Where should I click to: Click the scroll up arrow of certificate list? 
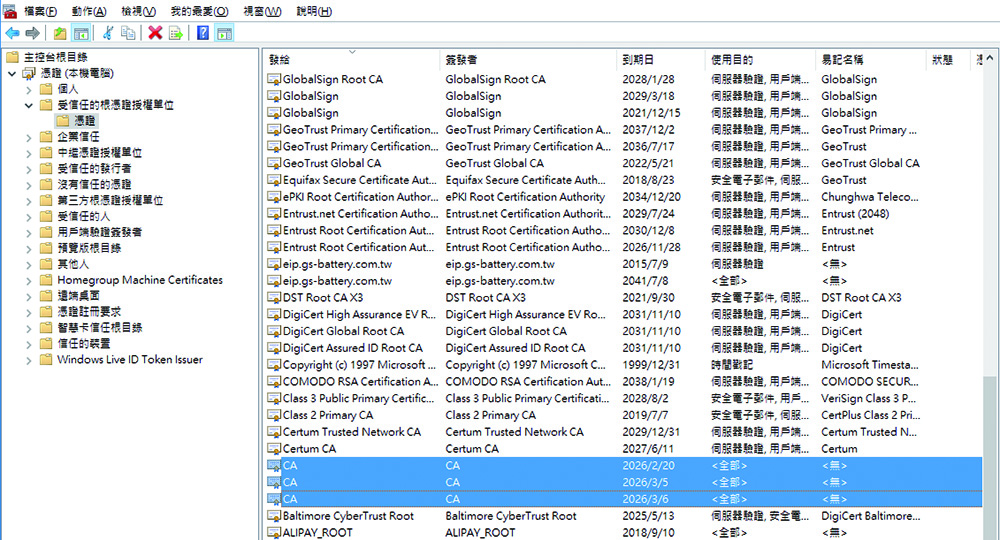[x=990, y=58]
